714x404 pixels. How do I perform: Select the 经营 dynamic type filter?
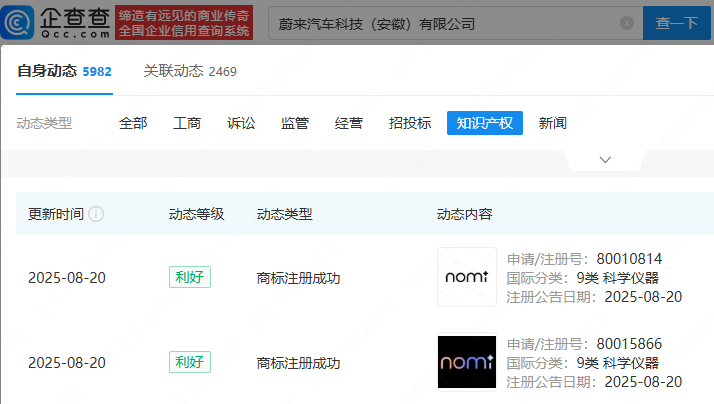click(x=348, y=123)
